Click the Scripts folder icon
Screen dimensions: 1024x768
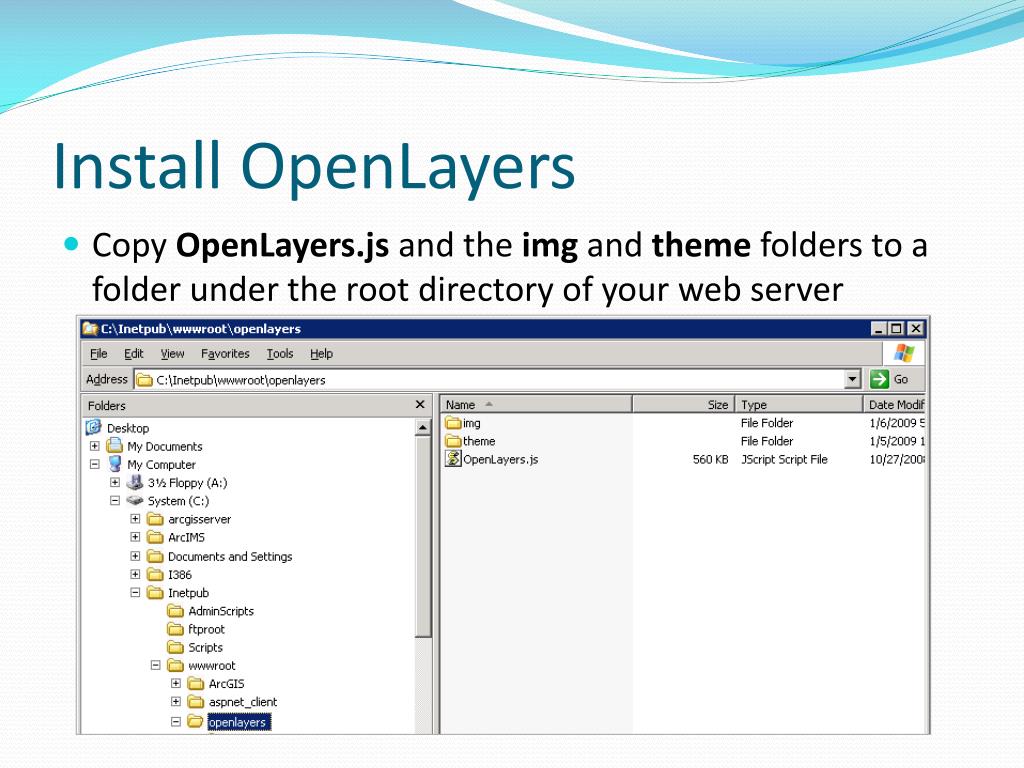coord(176,648)
